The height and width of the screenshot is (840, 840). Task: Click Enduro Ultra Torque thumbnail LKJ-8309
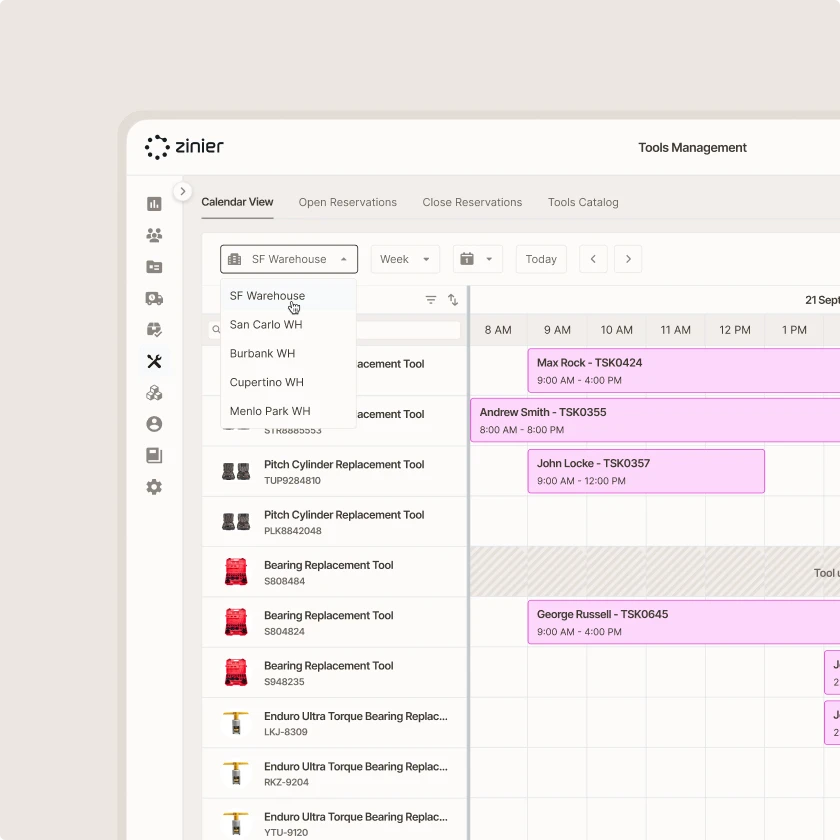[x=236, y=723]
